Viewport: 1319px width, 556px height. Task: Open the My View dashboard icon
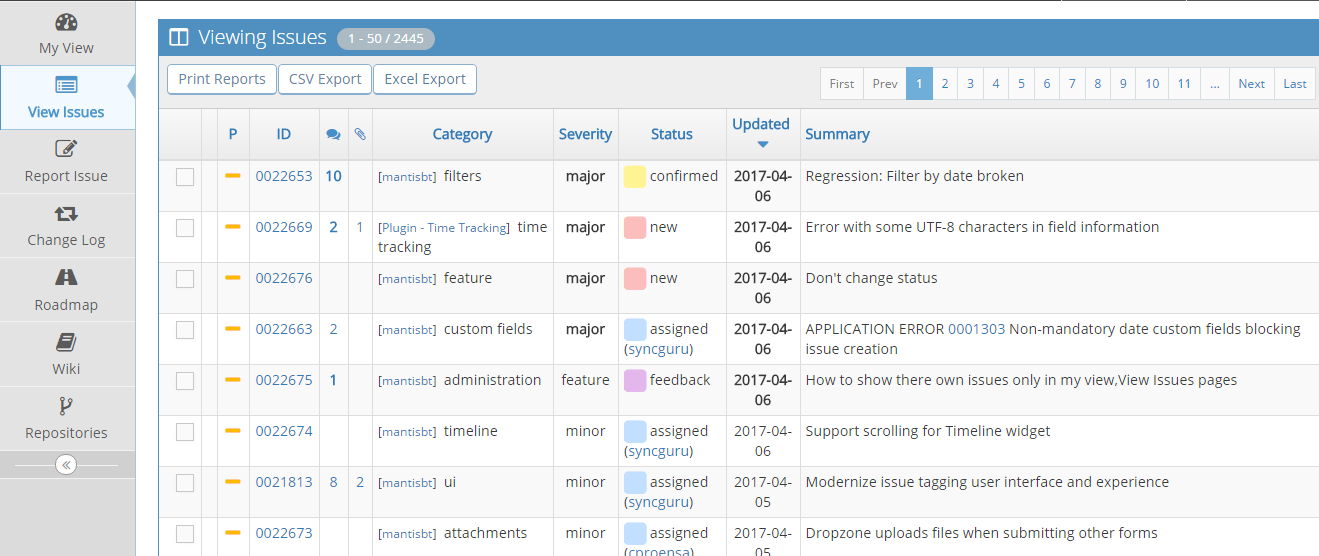tap(66, 22)
